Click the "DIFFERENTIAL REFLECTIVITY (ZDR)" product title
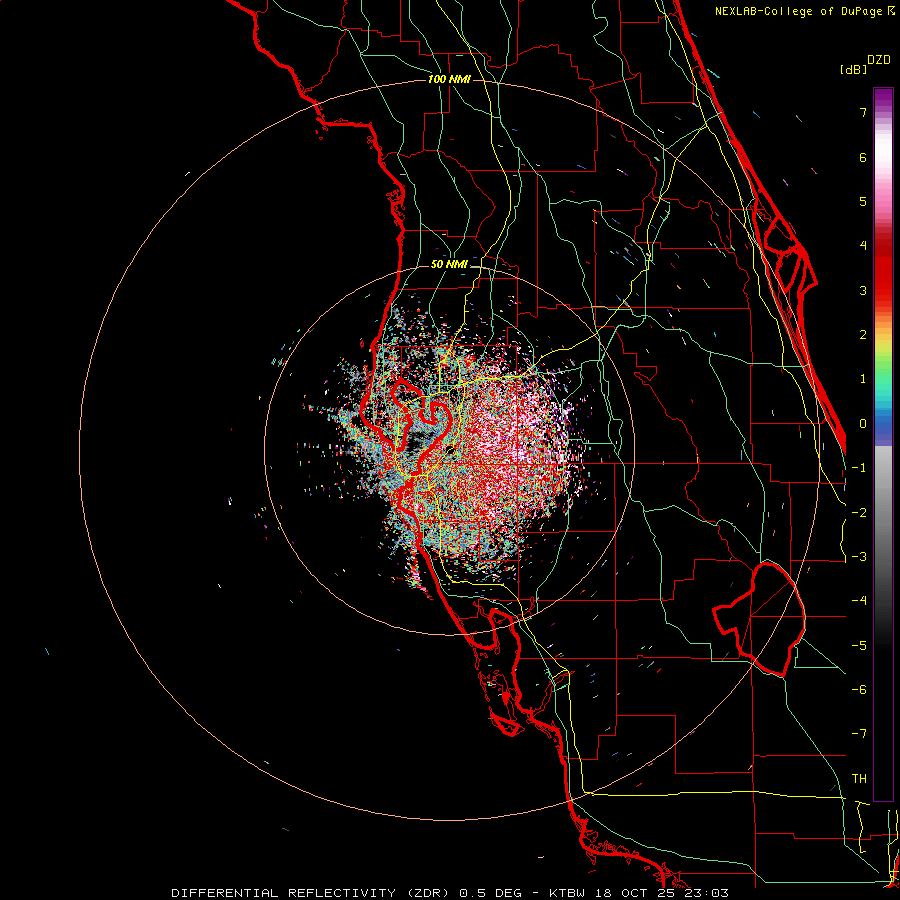The image size is (900, 900). 312,893
